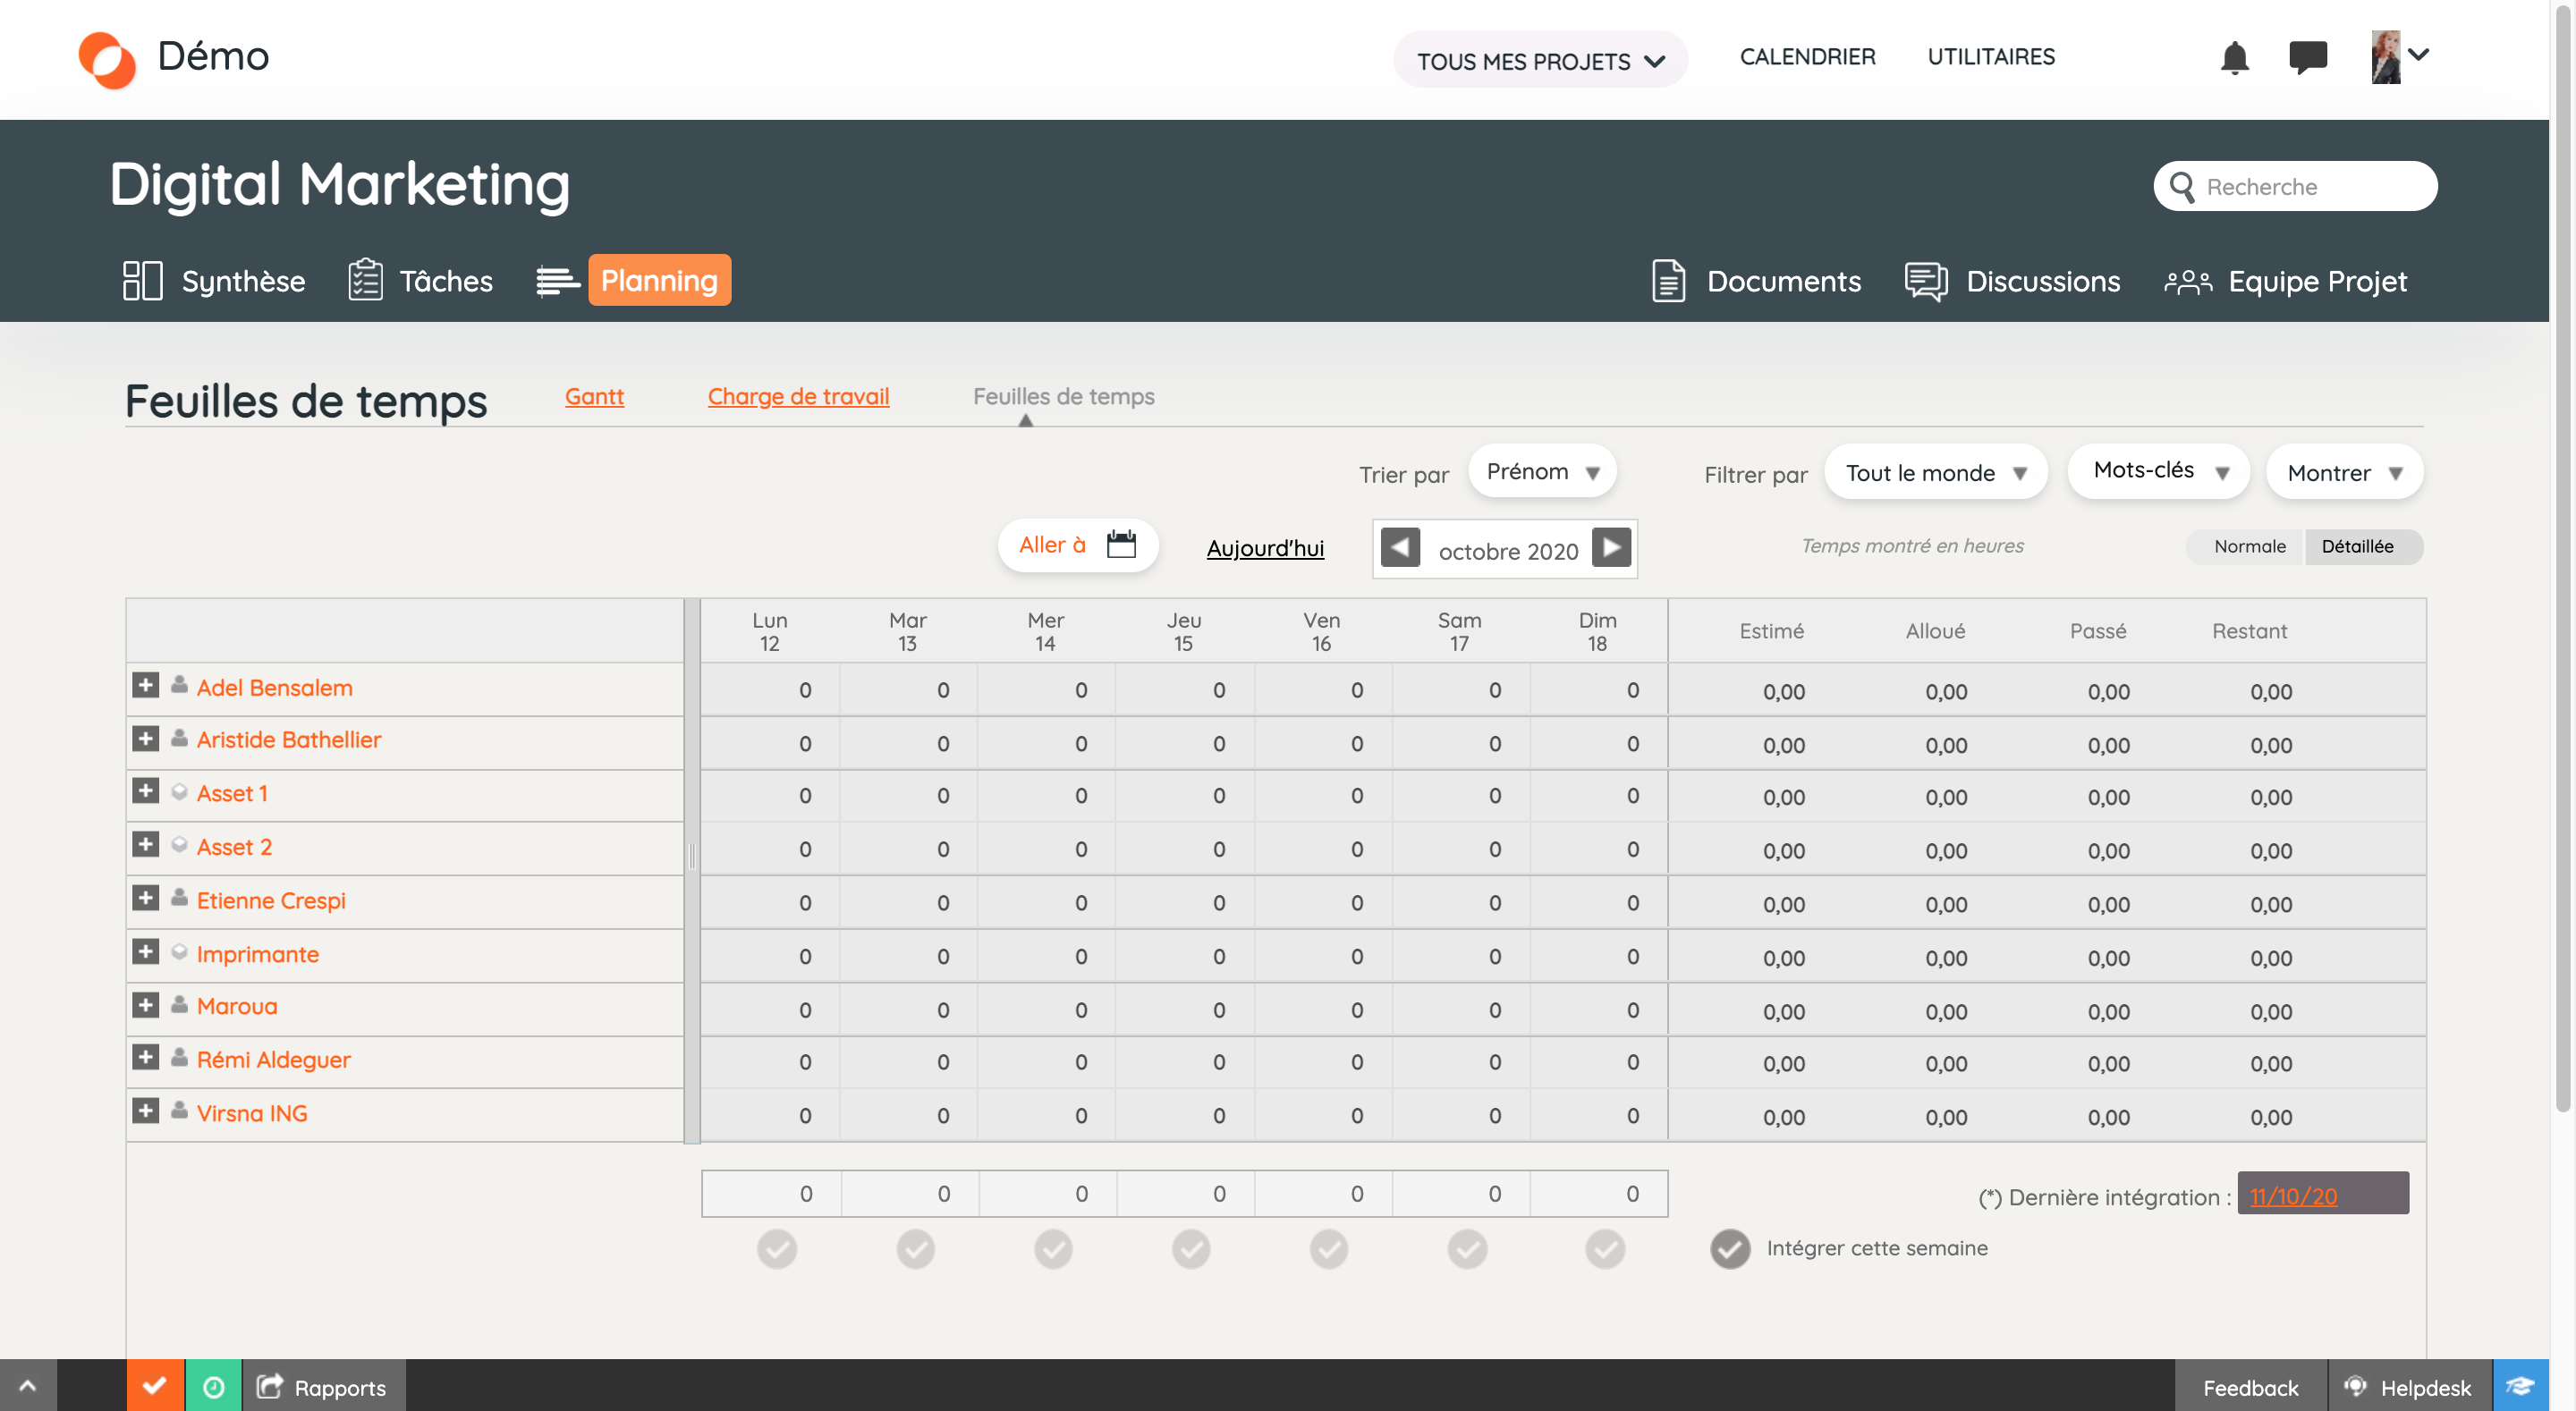Open the CALENDRIER menu
This screenshot has width=2576, height=1411.
(1807, 57)
